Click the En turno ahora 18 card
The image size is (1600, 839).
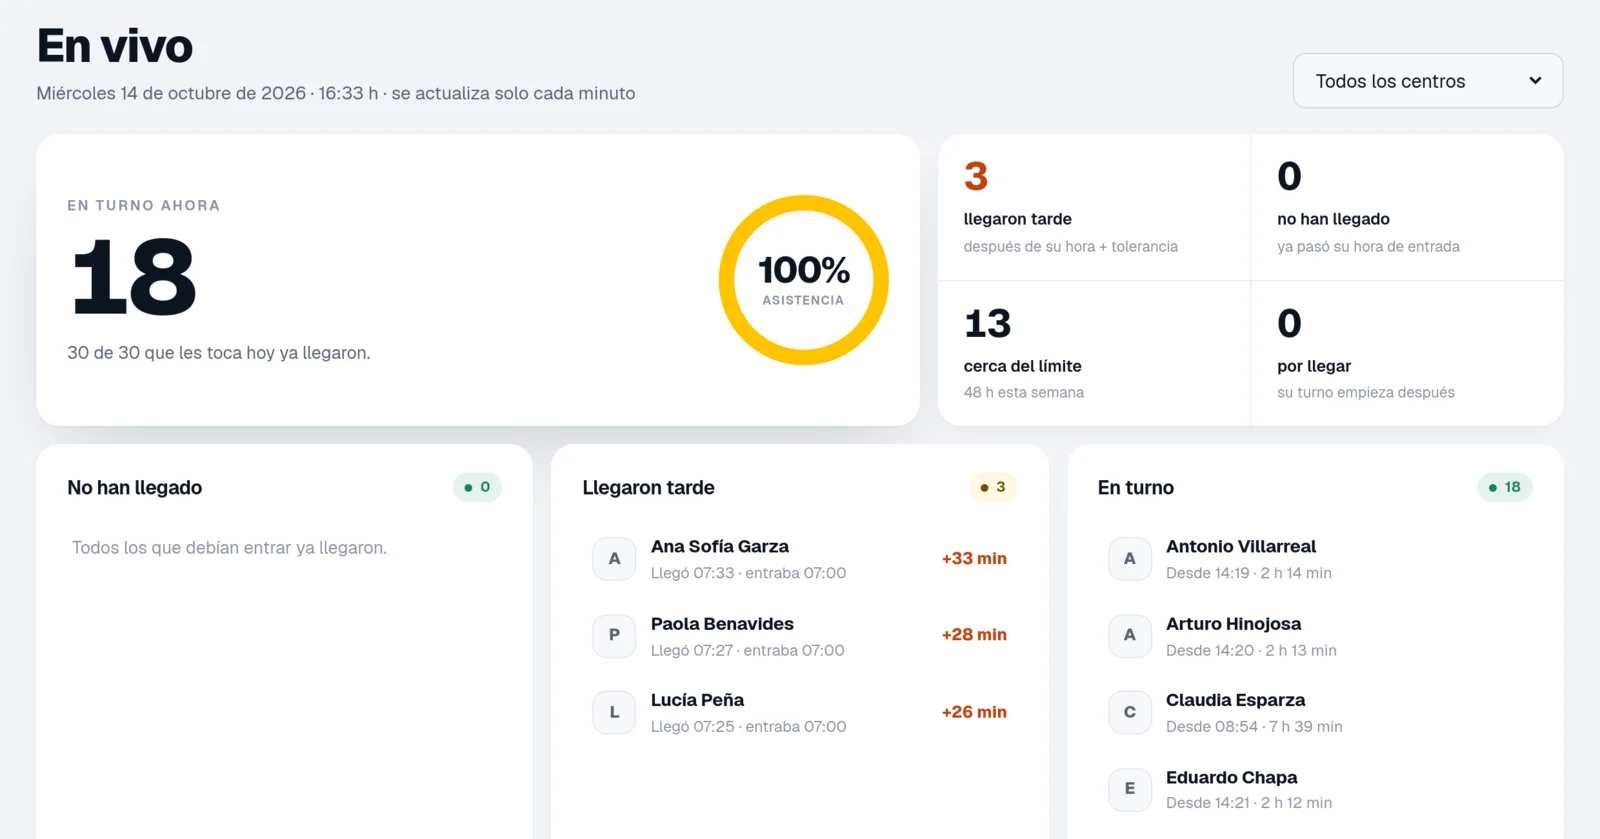tap(478, 280)
